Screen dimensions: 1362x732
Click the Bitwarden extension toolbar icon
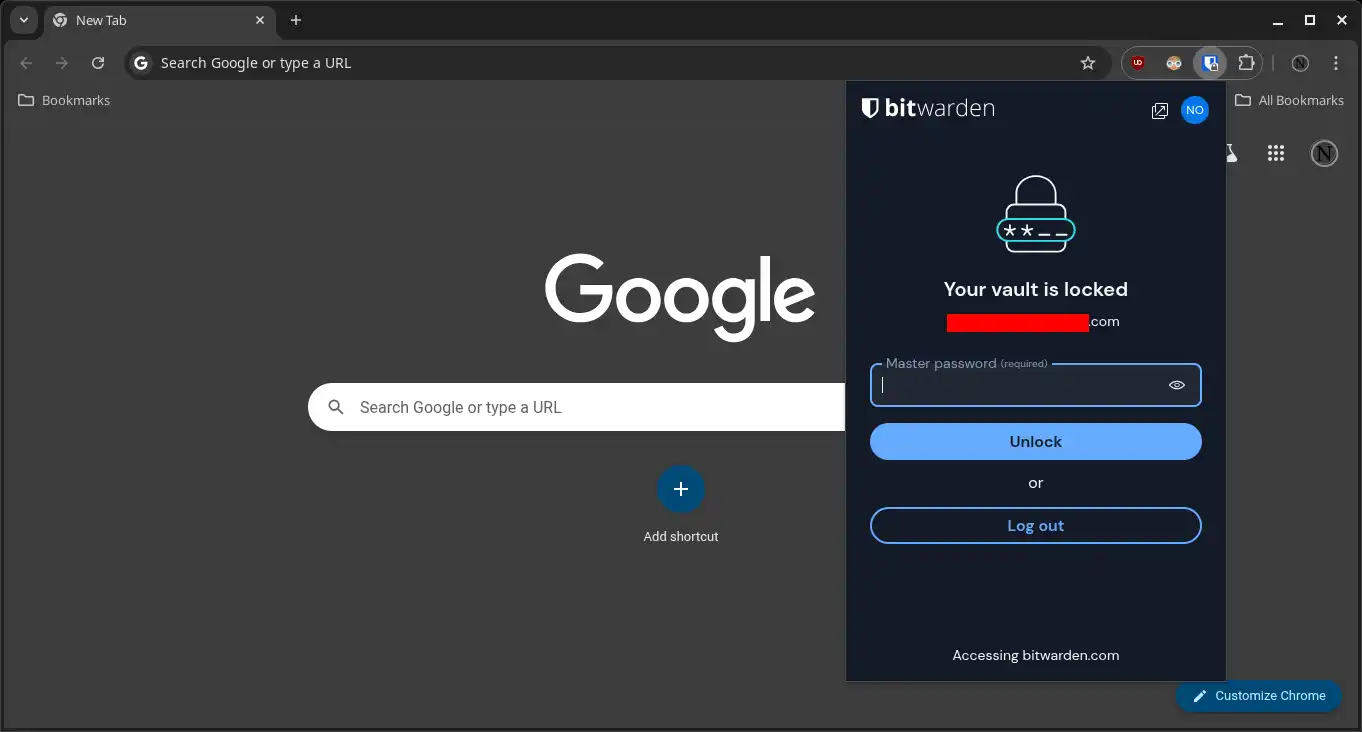(x=1210, y=63)
